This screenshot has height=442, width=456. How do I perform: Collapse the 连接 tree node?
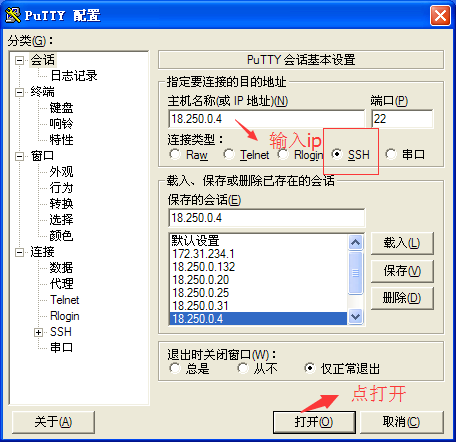click(20, 252)
